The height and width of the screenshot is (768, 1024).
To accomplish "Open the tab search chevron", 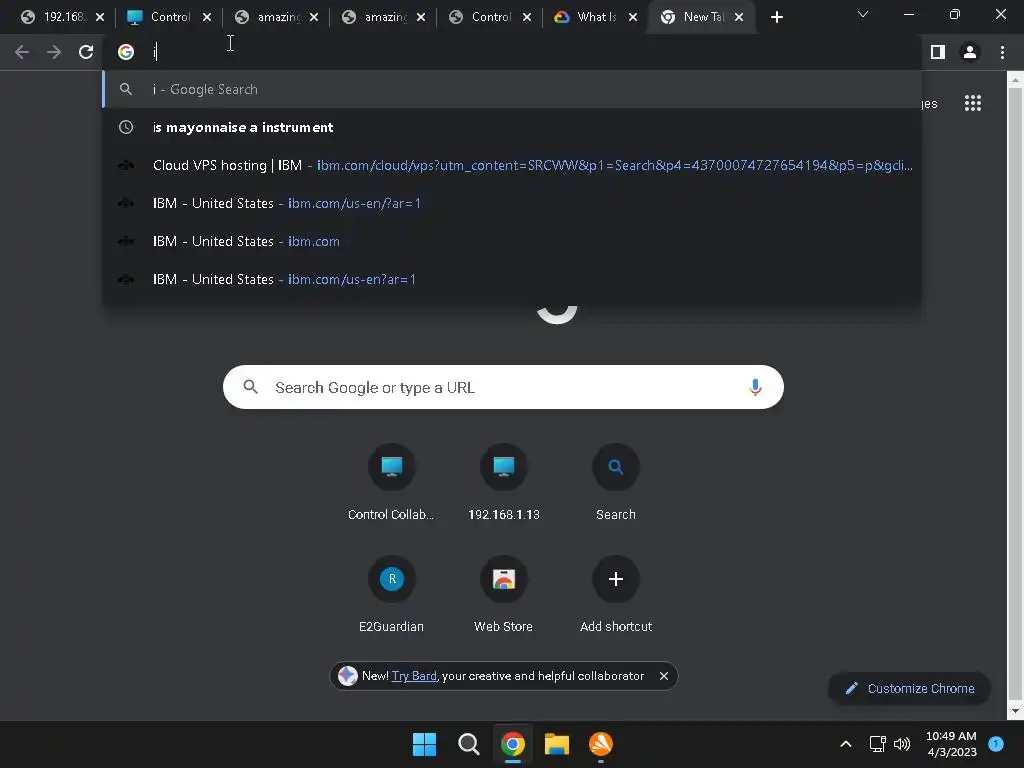I will 863,14.
